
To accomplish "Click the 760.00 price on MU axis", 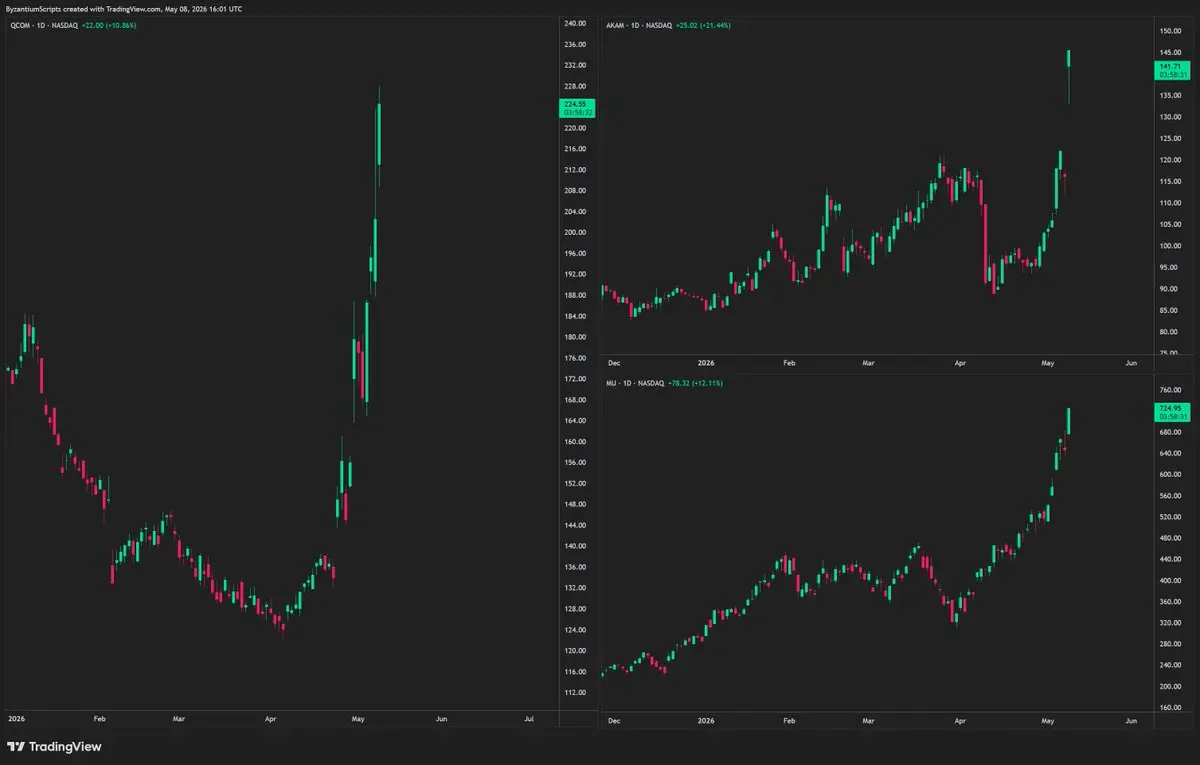I will click(x=1169, y=390).
